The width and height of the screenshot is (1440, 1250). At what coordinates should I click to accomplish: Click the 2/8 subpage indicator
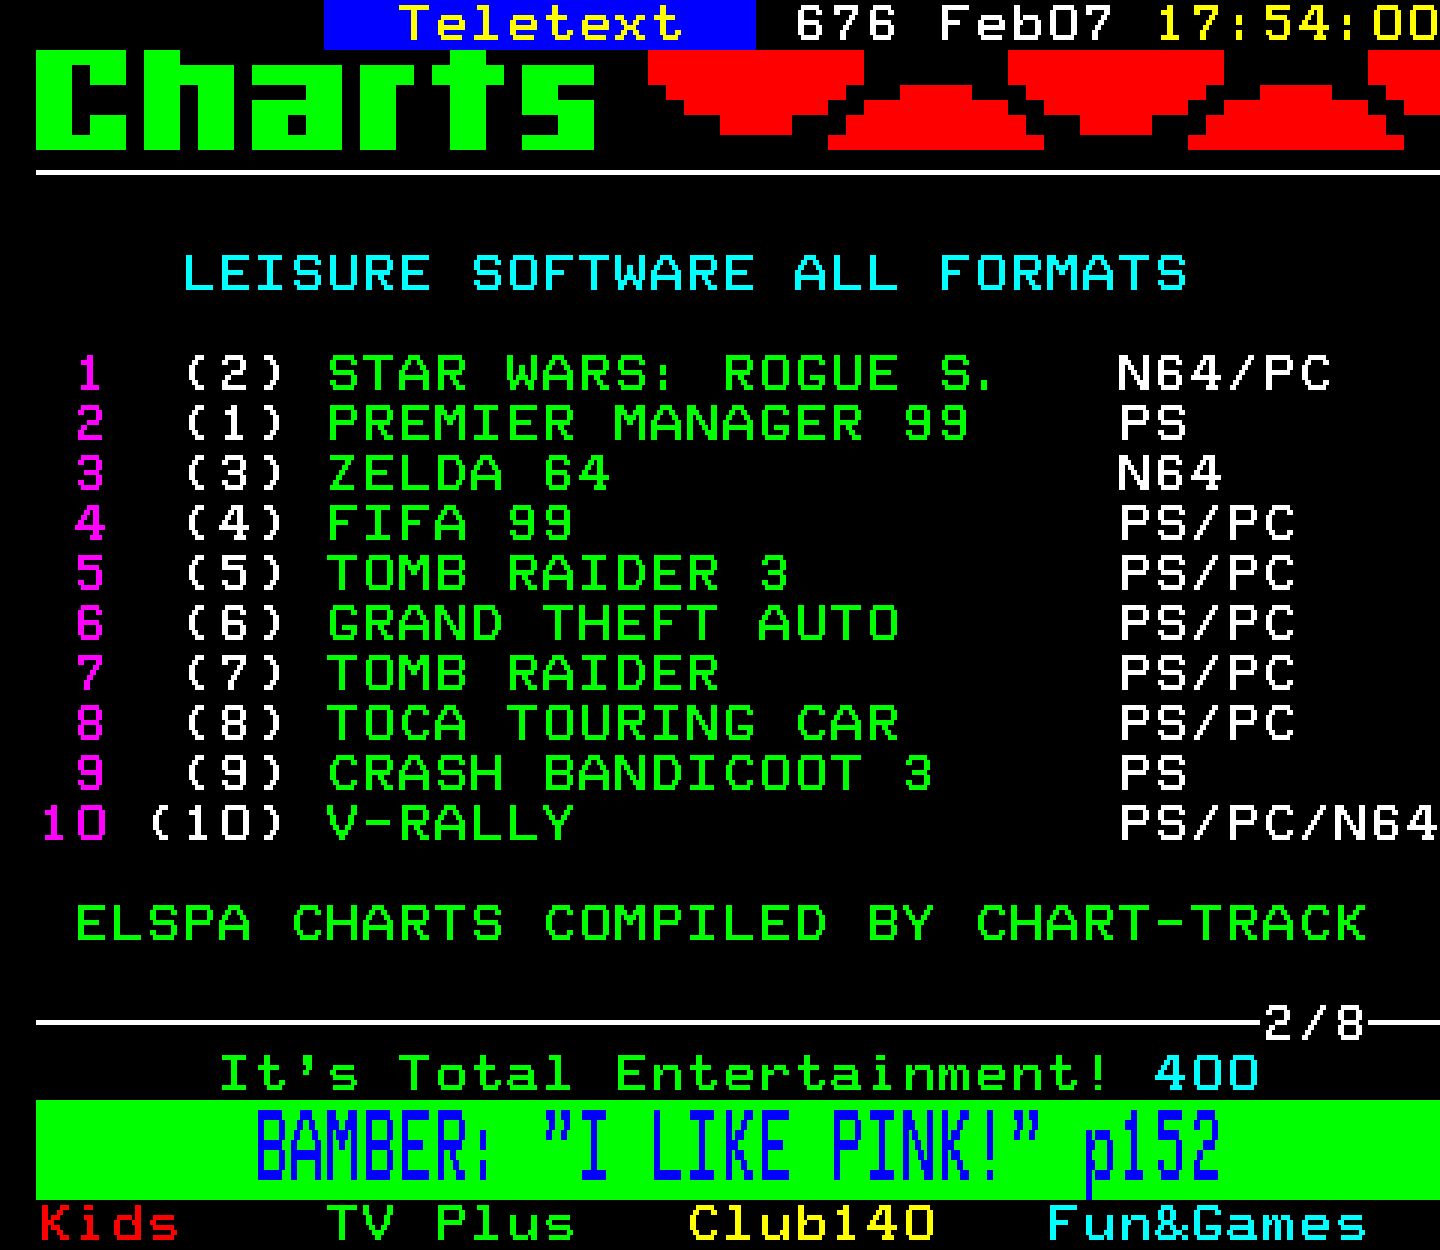[x=1314, y=1023]
